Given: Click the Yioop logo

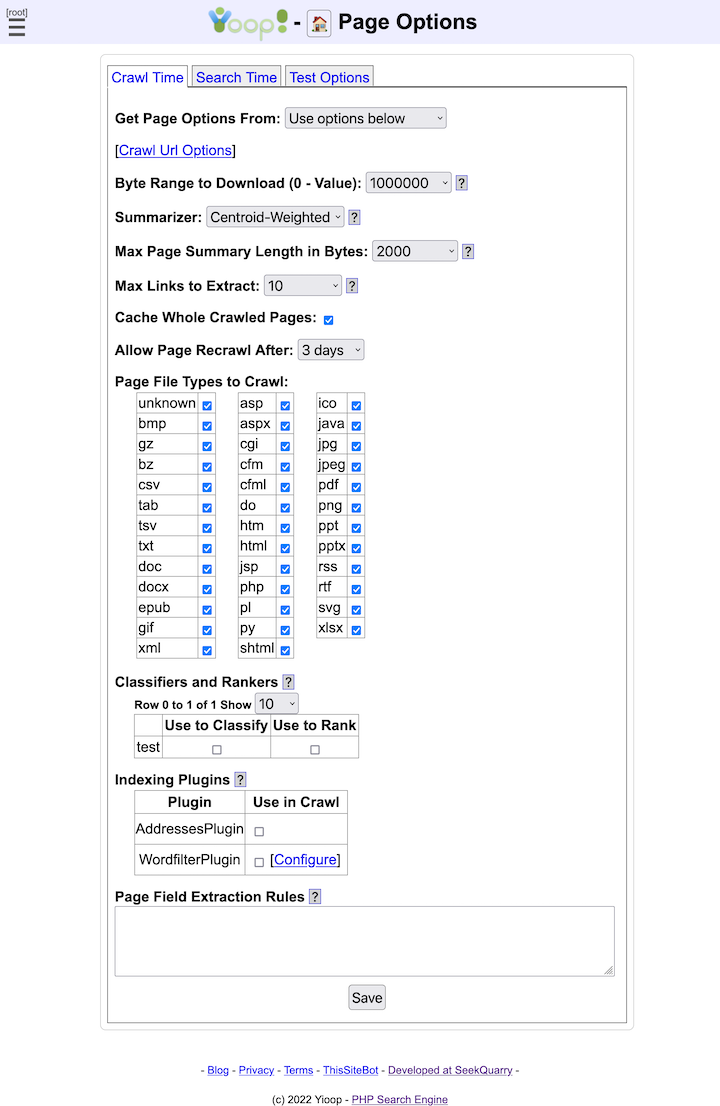Looking at the screenshot, I should click(x=248, y=23).
